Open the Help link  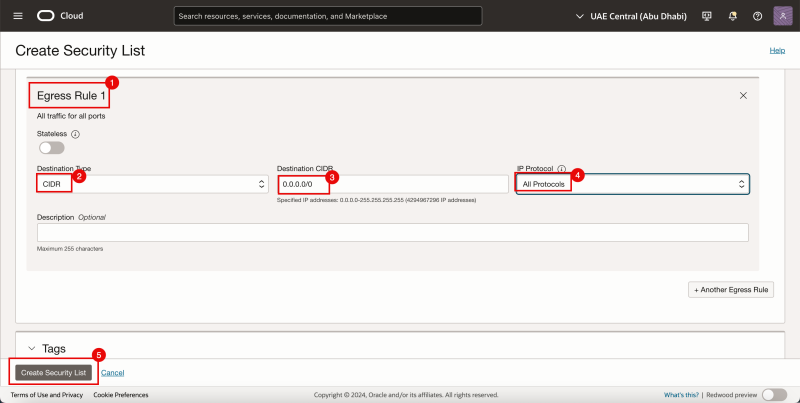[776, 50]
